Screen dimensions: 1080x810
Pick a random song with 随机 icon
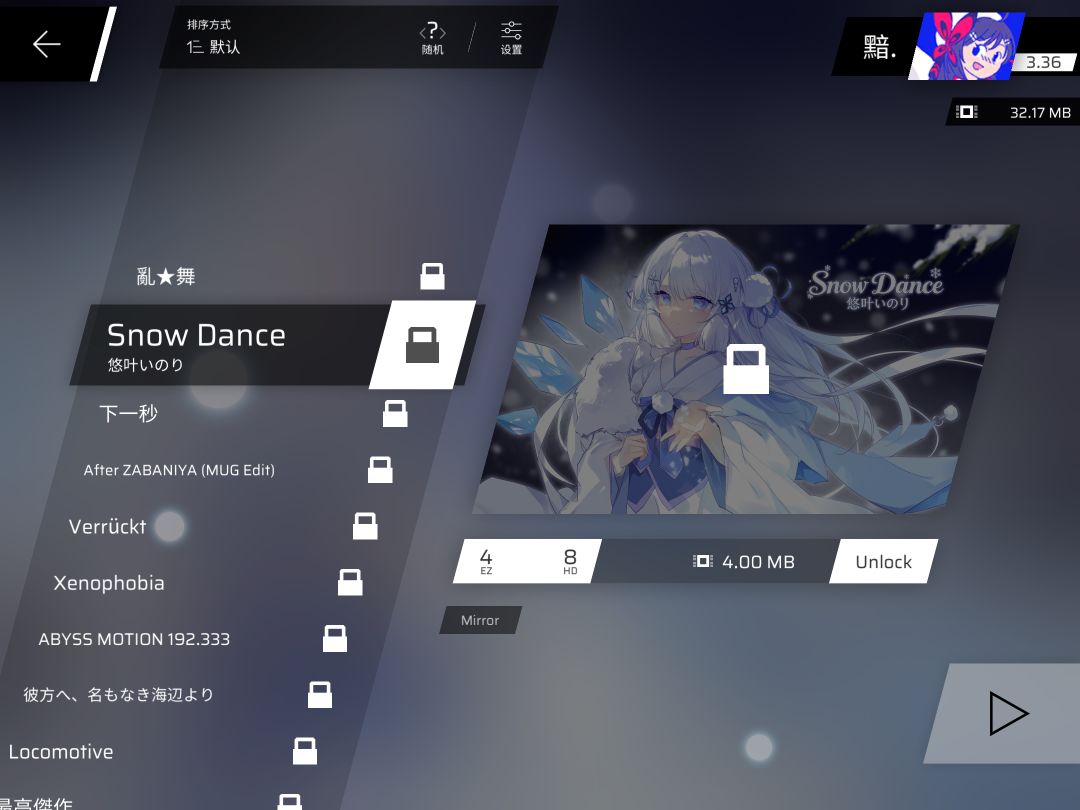433,38
